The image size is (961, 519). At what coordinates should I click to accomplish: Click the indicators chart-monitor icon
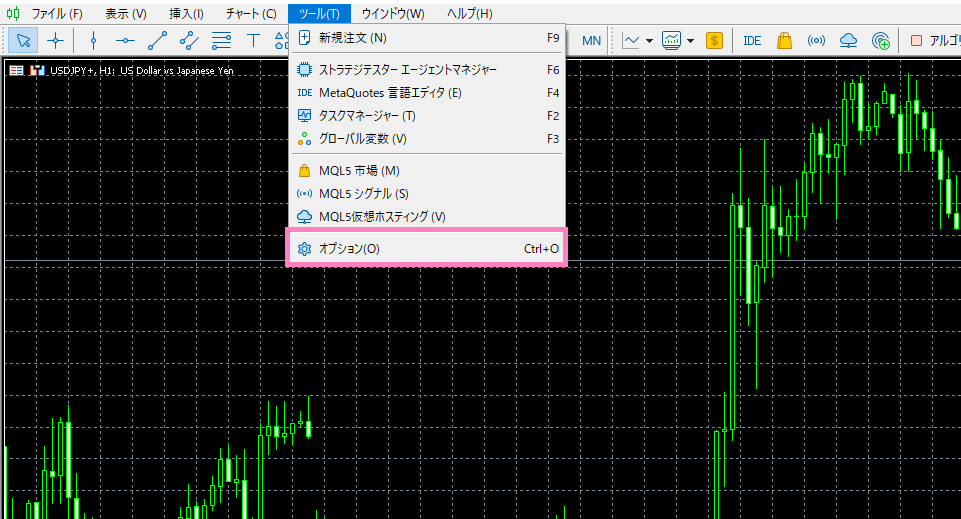click(x=672, y=41)
